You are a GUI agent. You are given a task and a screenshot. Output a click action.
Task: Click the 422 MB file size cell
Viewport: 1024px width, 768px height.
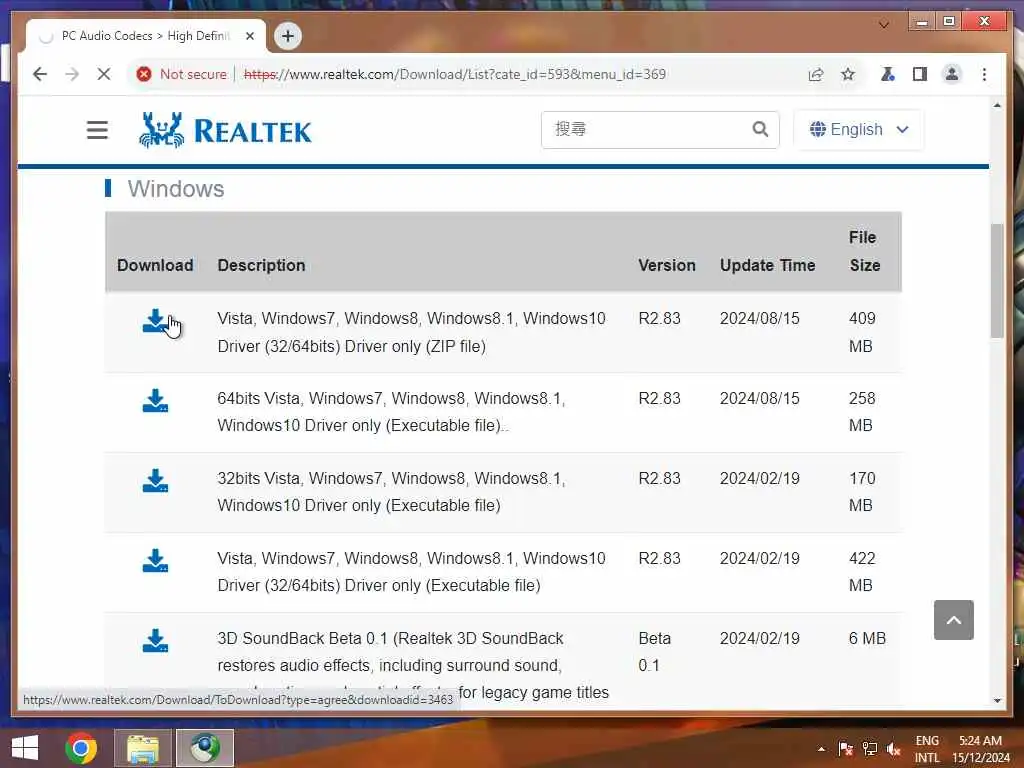(x=862, y=571)
